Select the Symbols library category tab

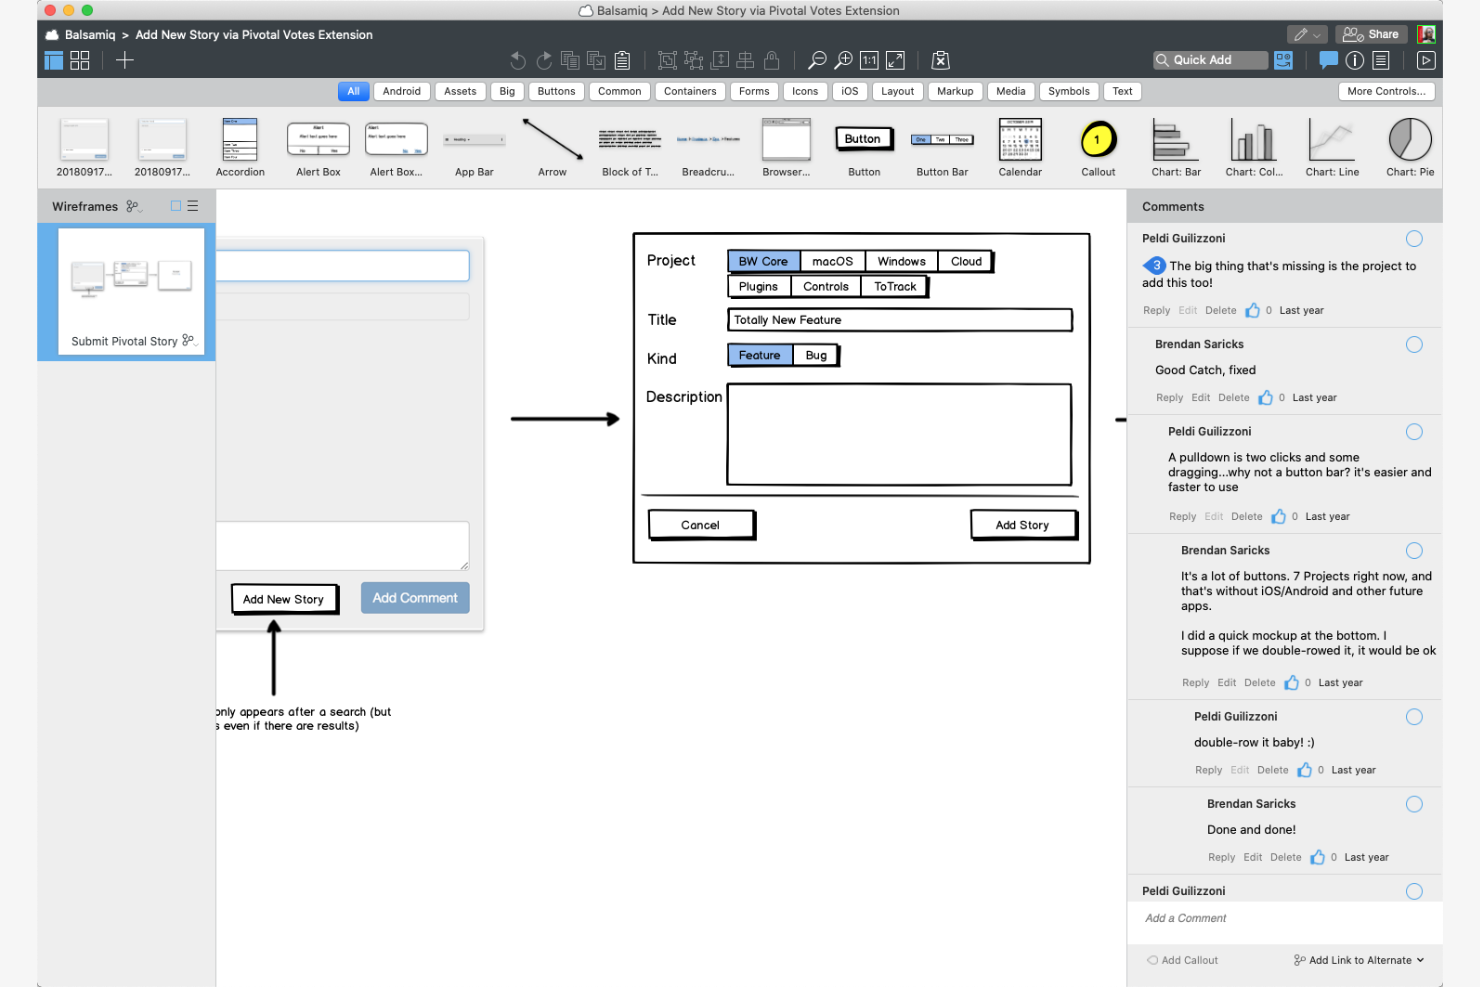click(1069, 91)
